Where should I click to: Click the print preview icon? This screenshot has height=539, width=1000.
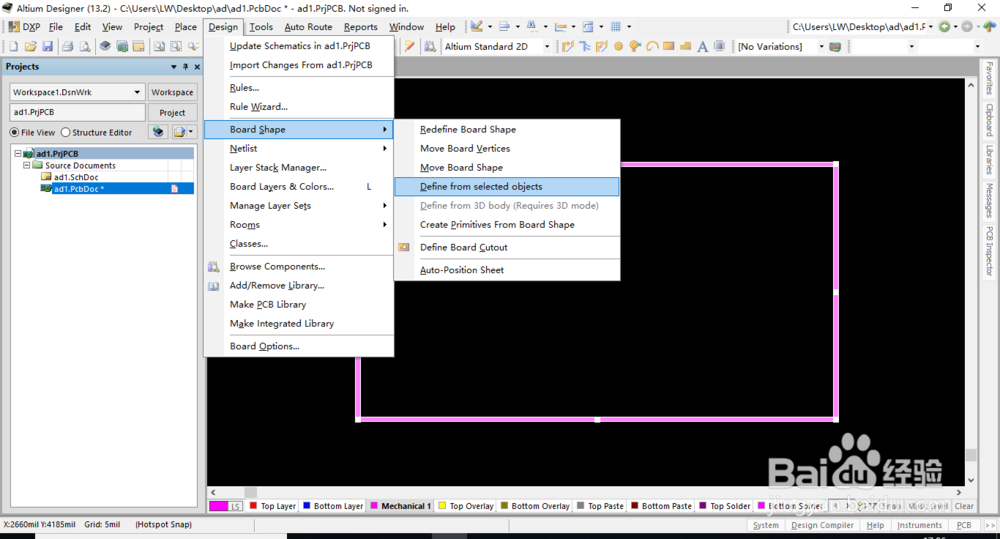click(84, 46)
